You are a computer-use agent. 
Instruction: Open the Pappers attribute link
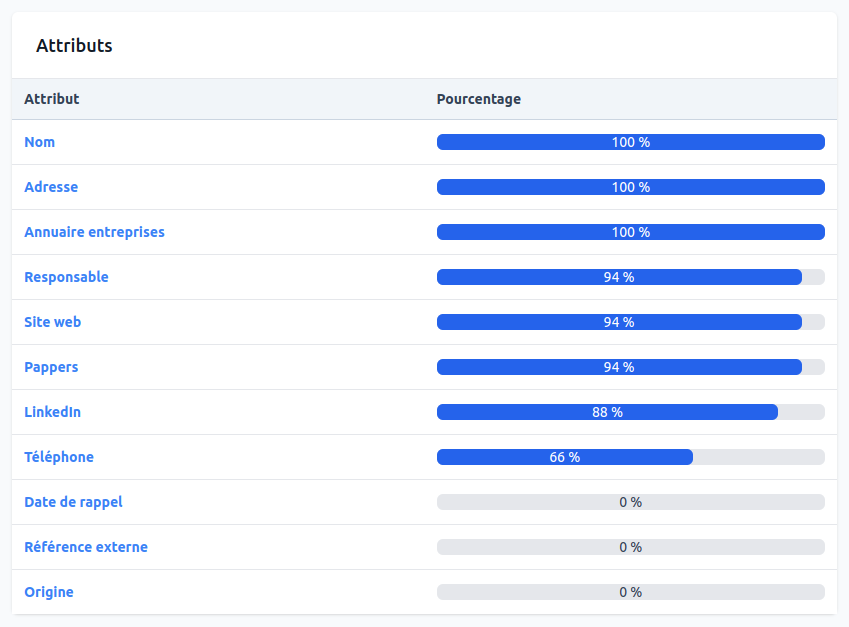52,367
